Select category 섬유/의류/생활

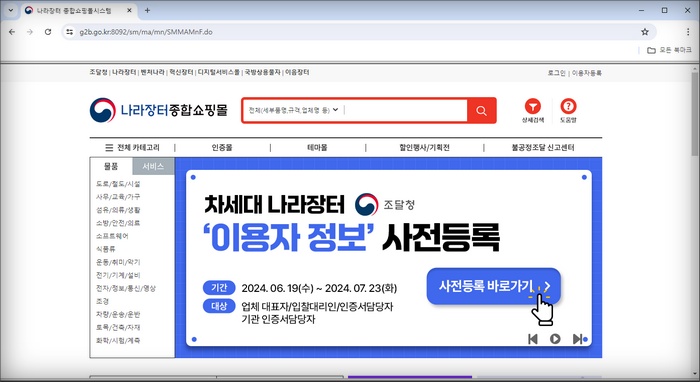(118, 210)
